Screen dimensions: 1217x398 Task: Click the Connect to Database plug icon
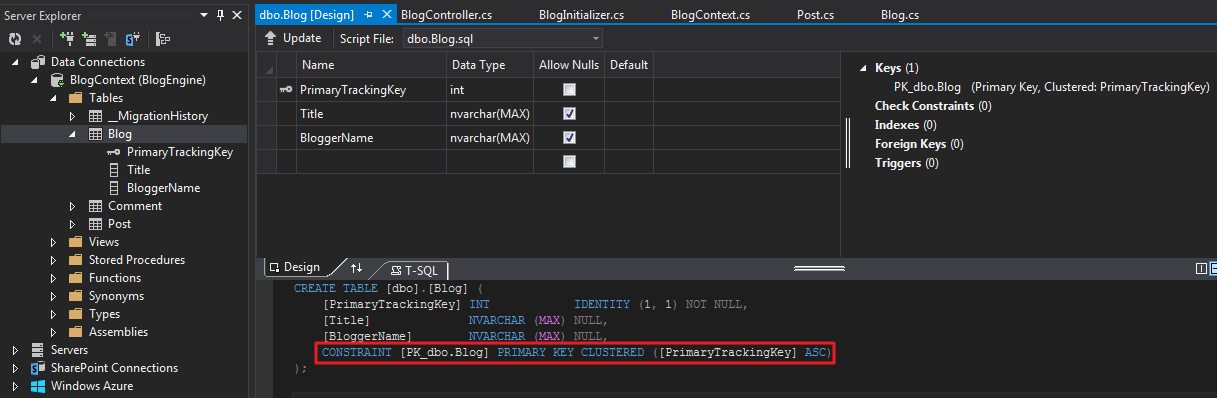(x=67, y=39)
